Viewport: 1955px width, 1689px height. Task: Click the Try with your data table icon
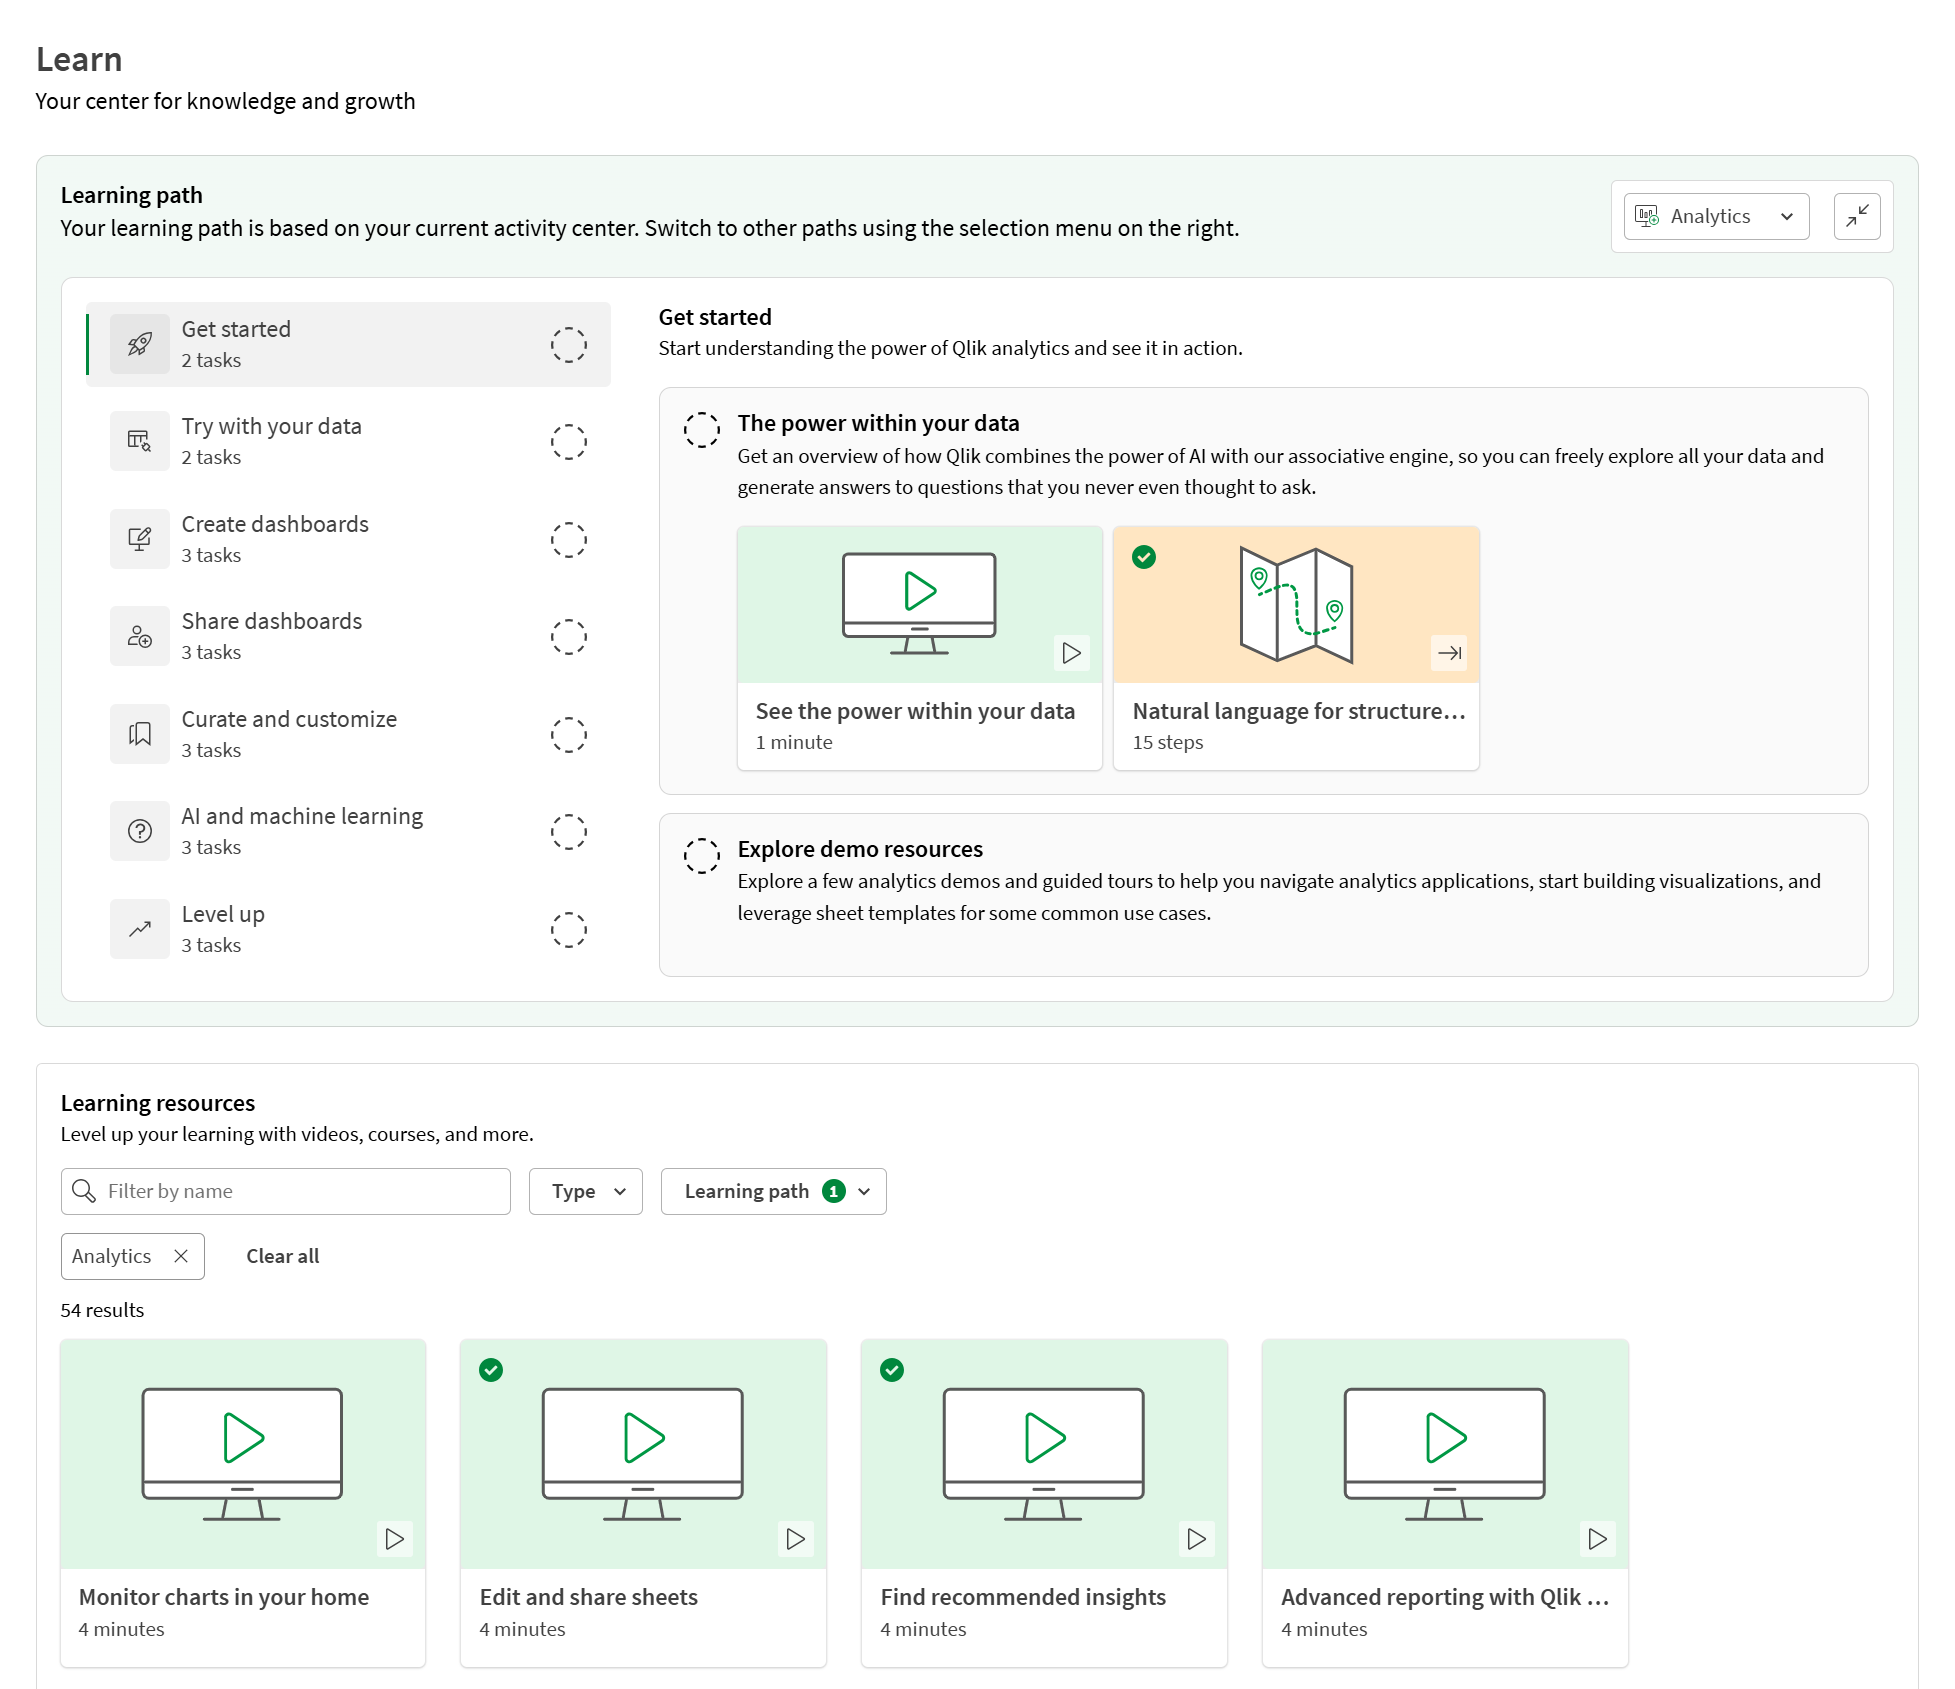point(140,440)
